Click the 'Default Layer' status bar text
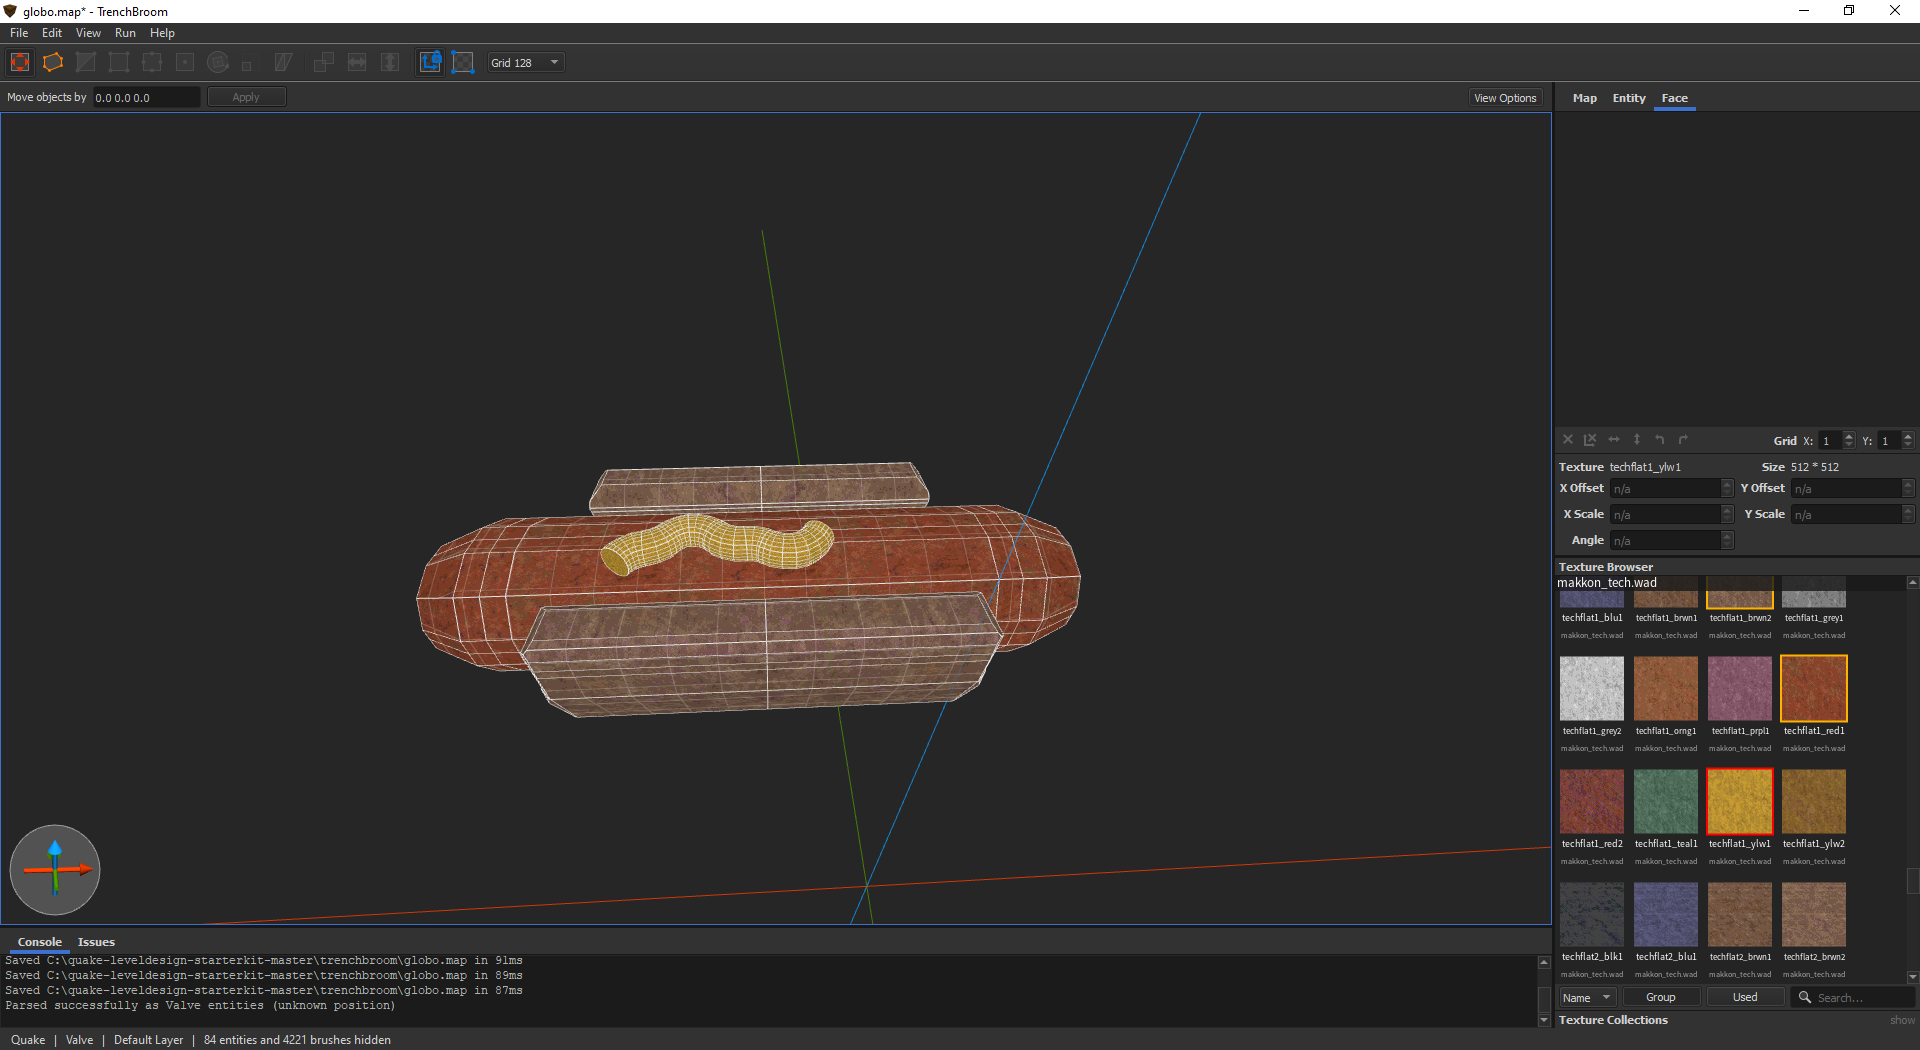Image resolution: width=1920 pixels, height=1050 pixels. point(148,1040)
